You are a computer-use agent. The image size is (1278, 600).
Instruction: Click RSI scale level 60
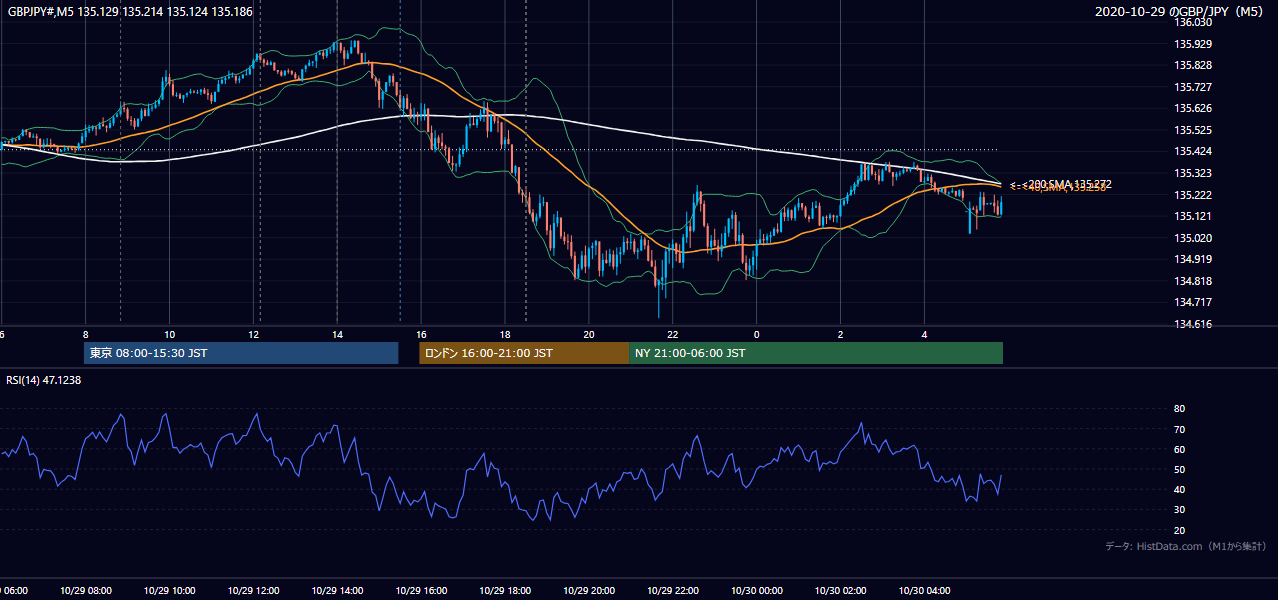click(1180, 449)
